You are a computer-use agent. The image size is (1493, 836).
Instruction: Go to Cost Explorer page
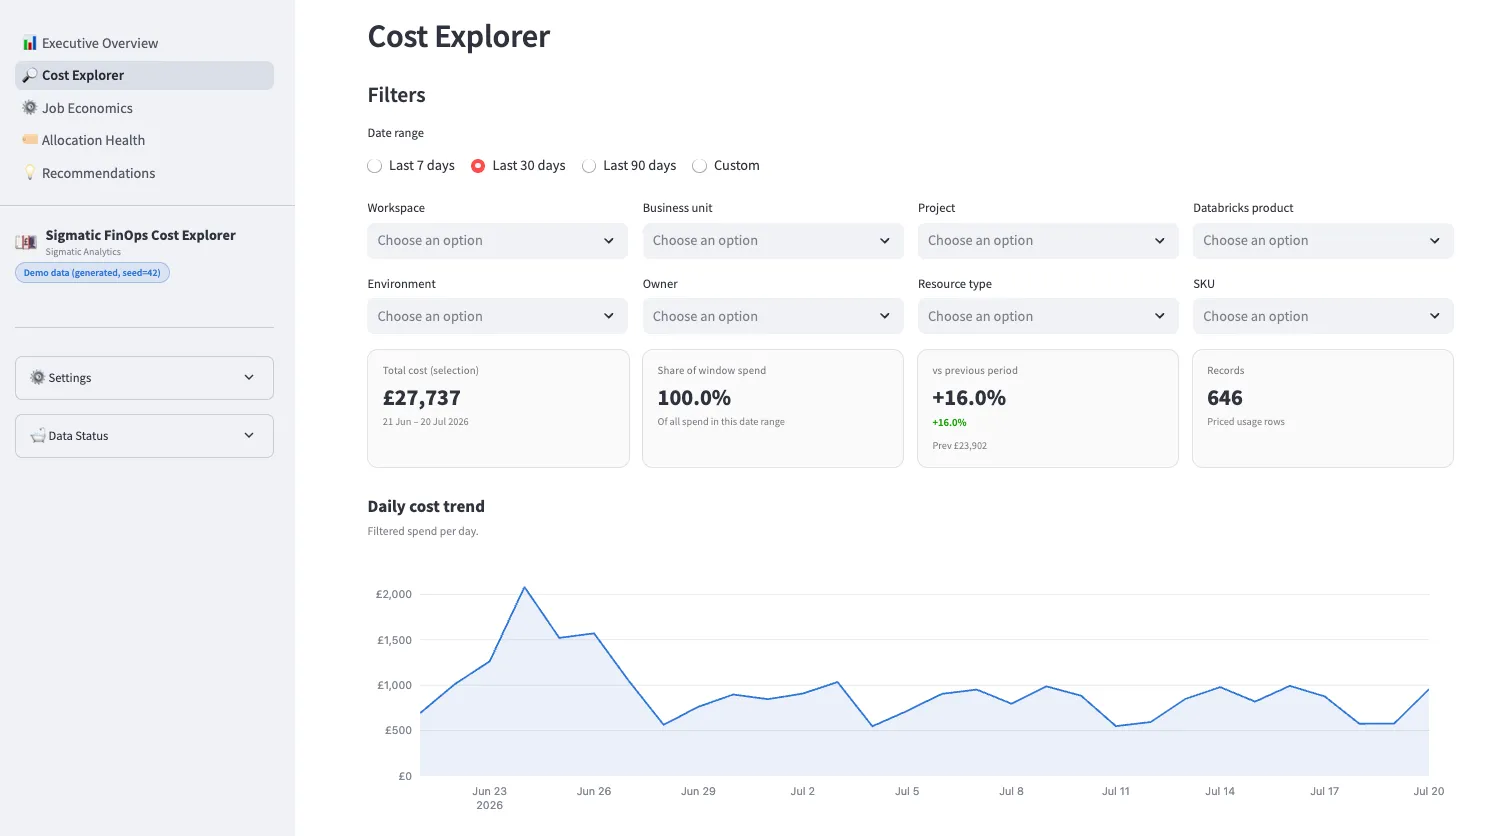(144, 75)
